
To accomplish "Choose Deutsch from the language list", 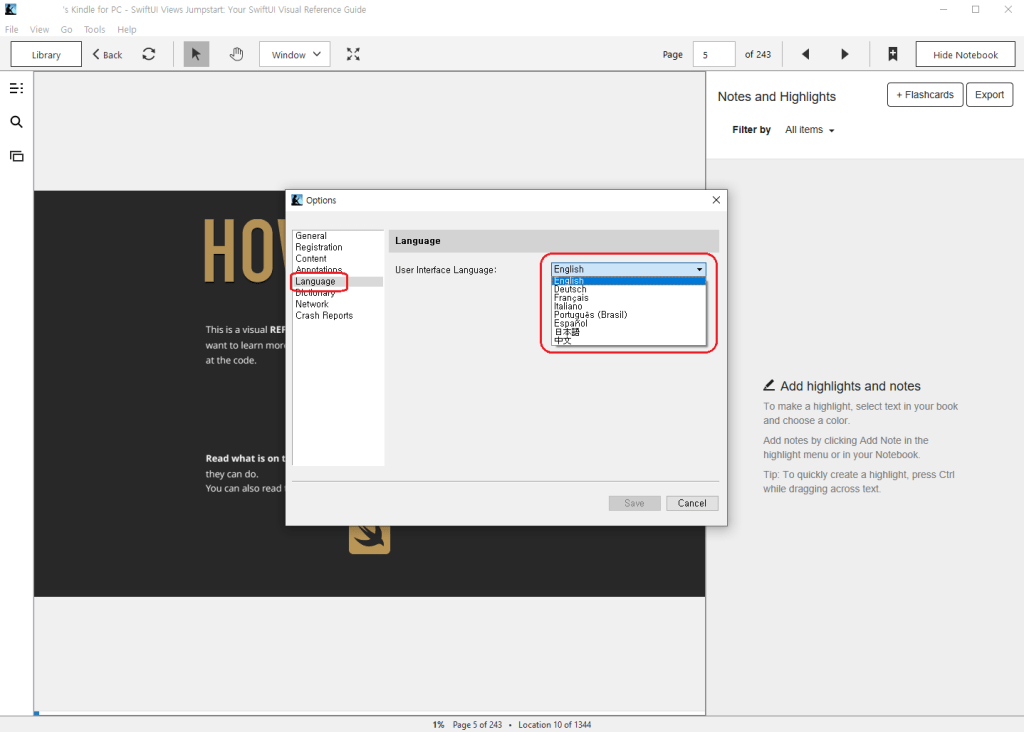I will [x=571, y=290].
